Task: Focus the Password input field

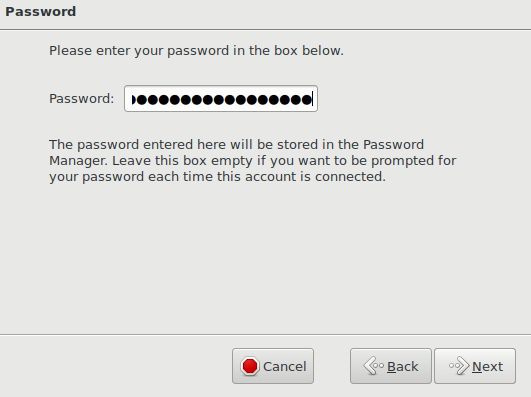Action: point(221,99)
